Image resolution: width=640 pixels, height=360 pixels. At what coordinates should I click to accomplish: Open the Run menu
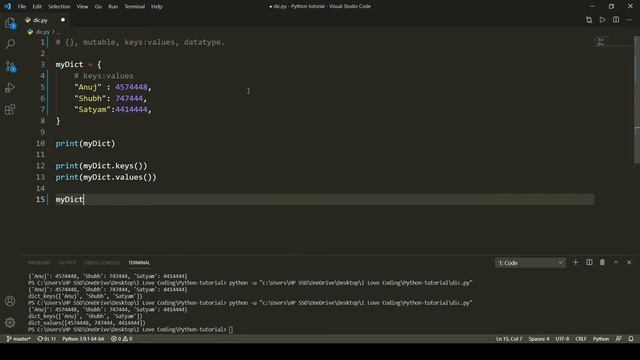pyautogui.click(x=113, y=7)
